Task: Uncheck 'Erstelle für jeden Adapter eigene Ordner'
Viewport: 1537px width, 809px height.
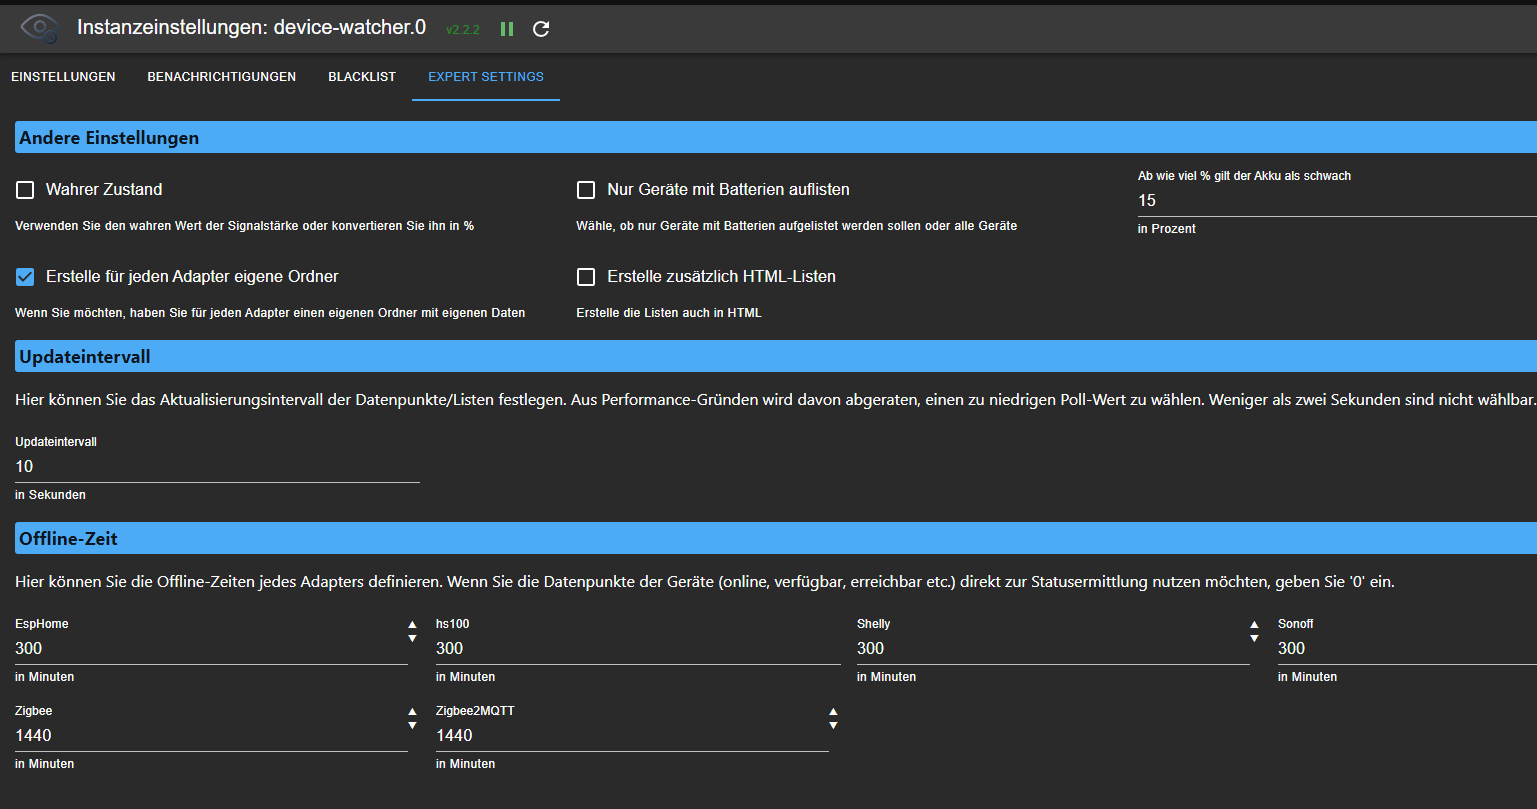Action: click(x=25, y=276)
